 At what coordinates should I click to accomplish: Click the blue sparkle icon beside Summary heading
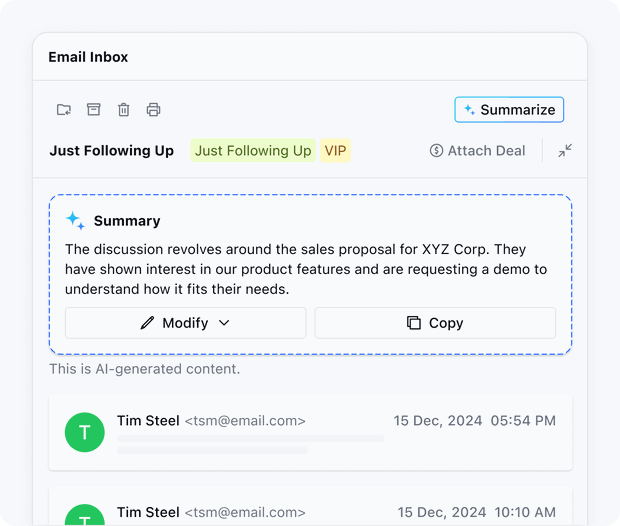click(x=75, y=221)
